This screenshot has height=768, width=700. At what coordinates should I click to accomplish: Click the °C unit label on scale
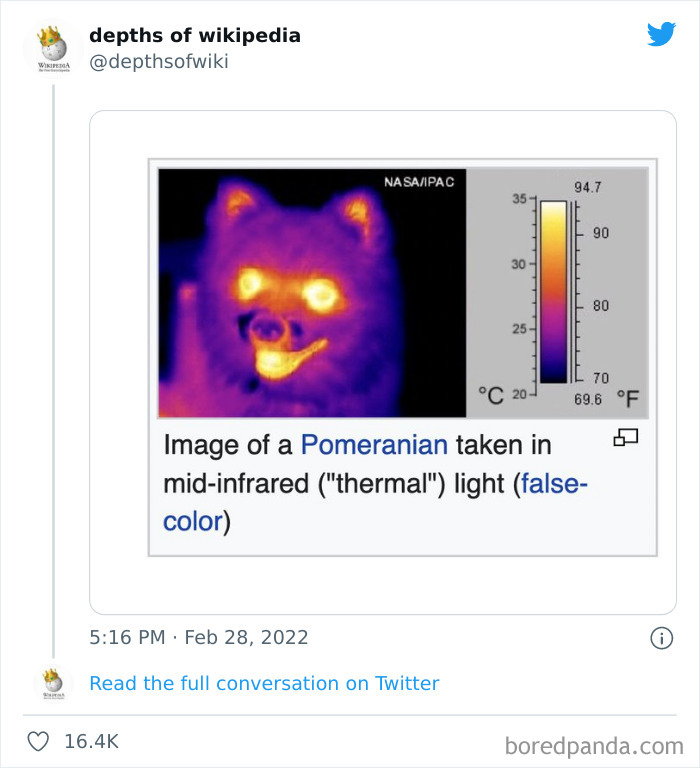pos(489,396)
